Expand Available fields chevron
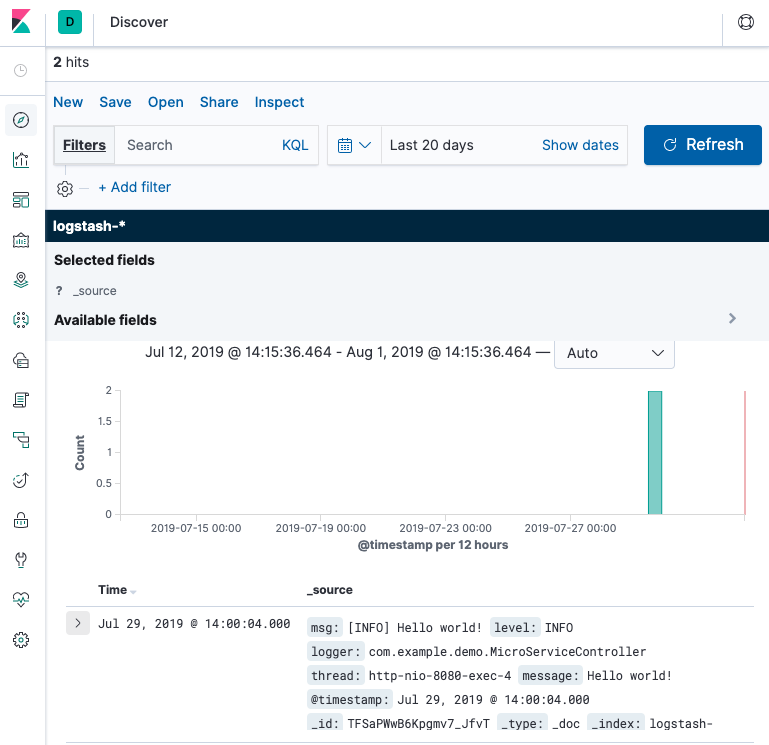769x745 pixels. click(x=732, y=318)
